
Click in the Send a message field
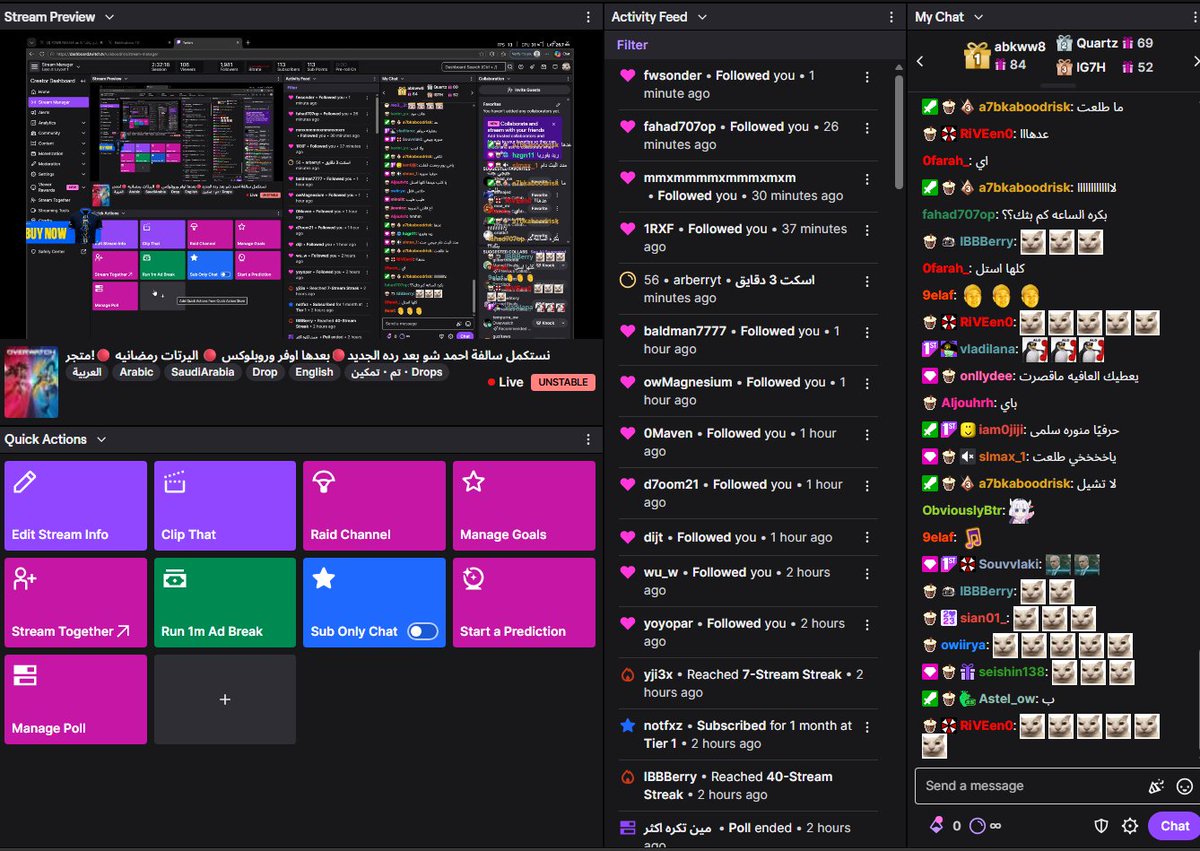(1030, 786)
